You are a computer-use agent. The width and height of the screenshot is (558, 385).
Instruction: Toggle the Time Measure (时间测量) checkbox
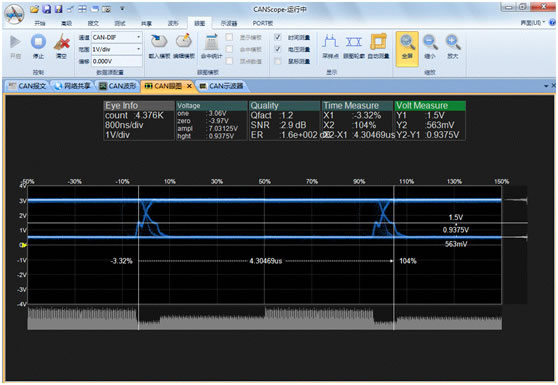click(x=278, y=37)
